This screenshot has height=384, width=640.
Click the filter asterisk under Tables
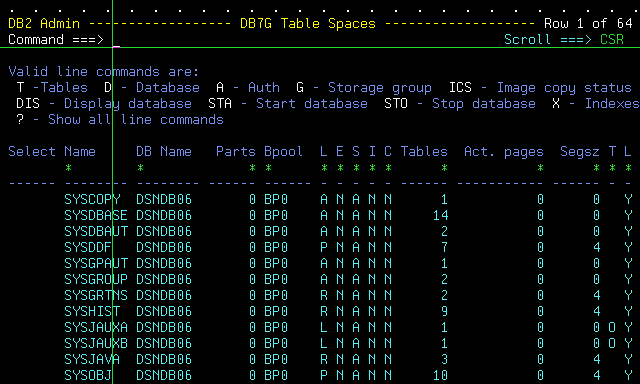pyautogui.click(x=444, y=168)
